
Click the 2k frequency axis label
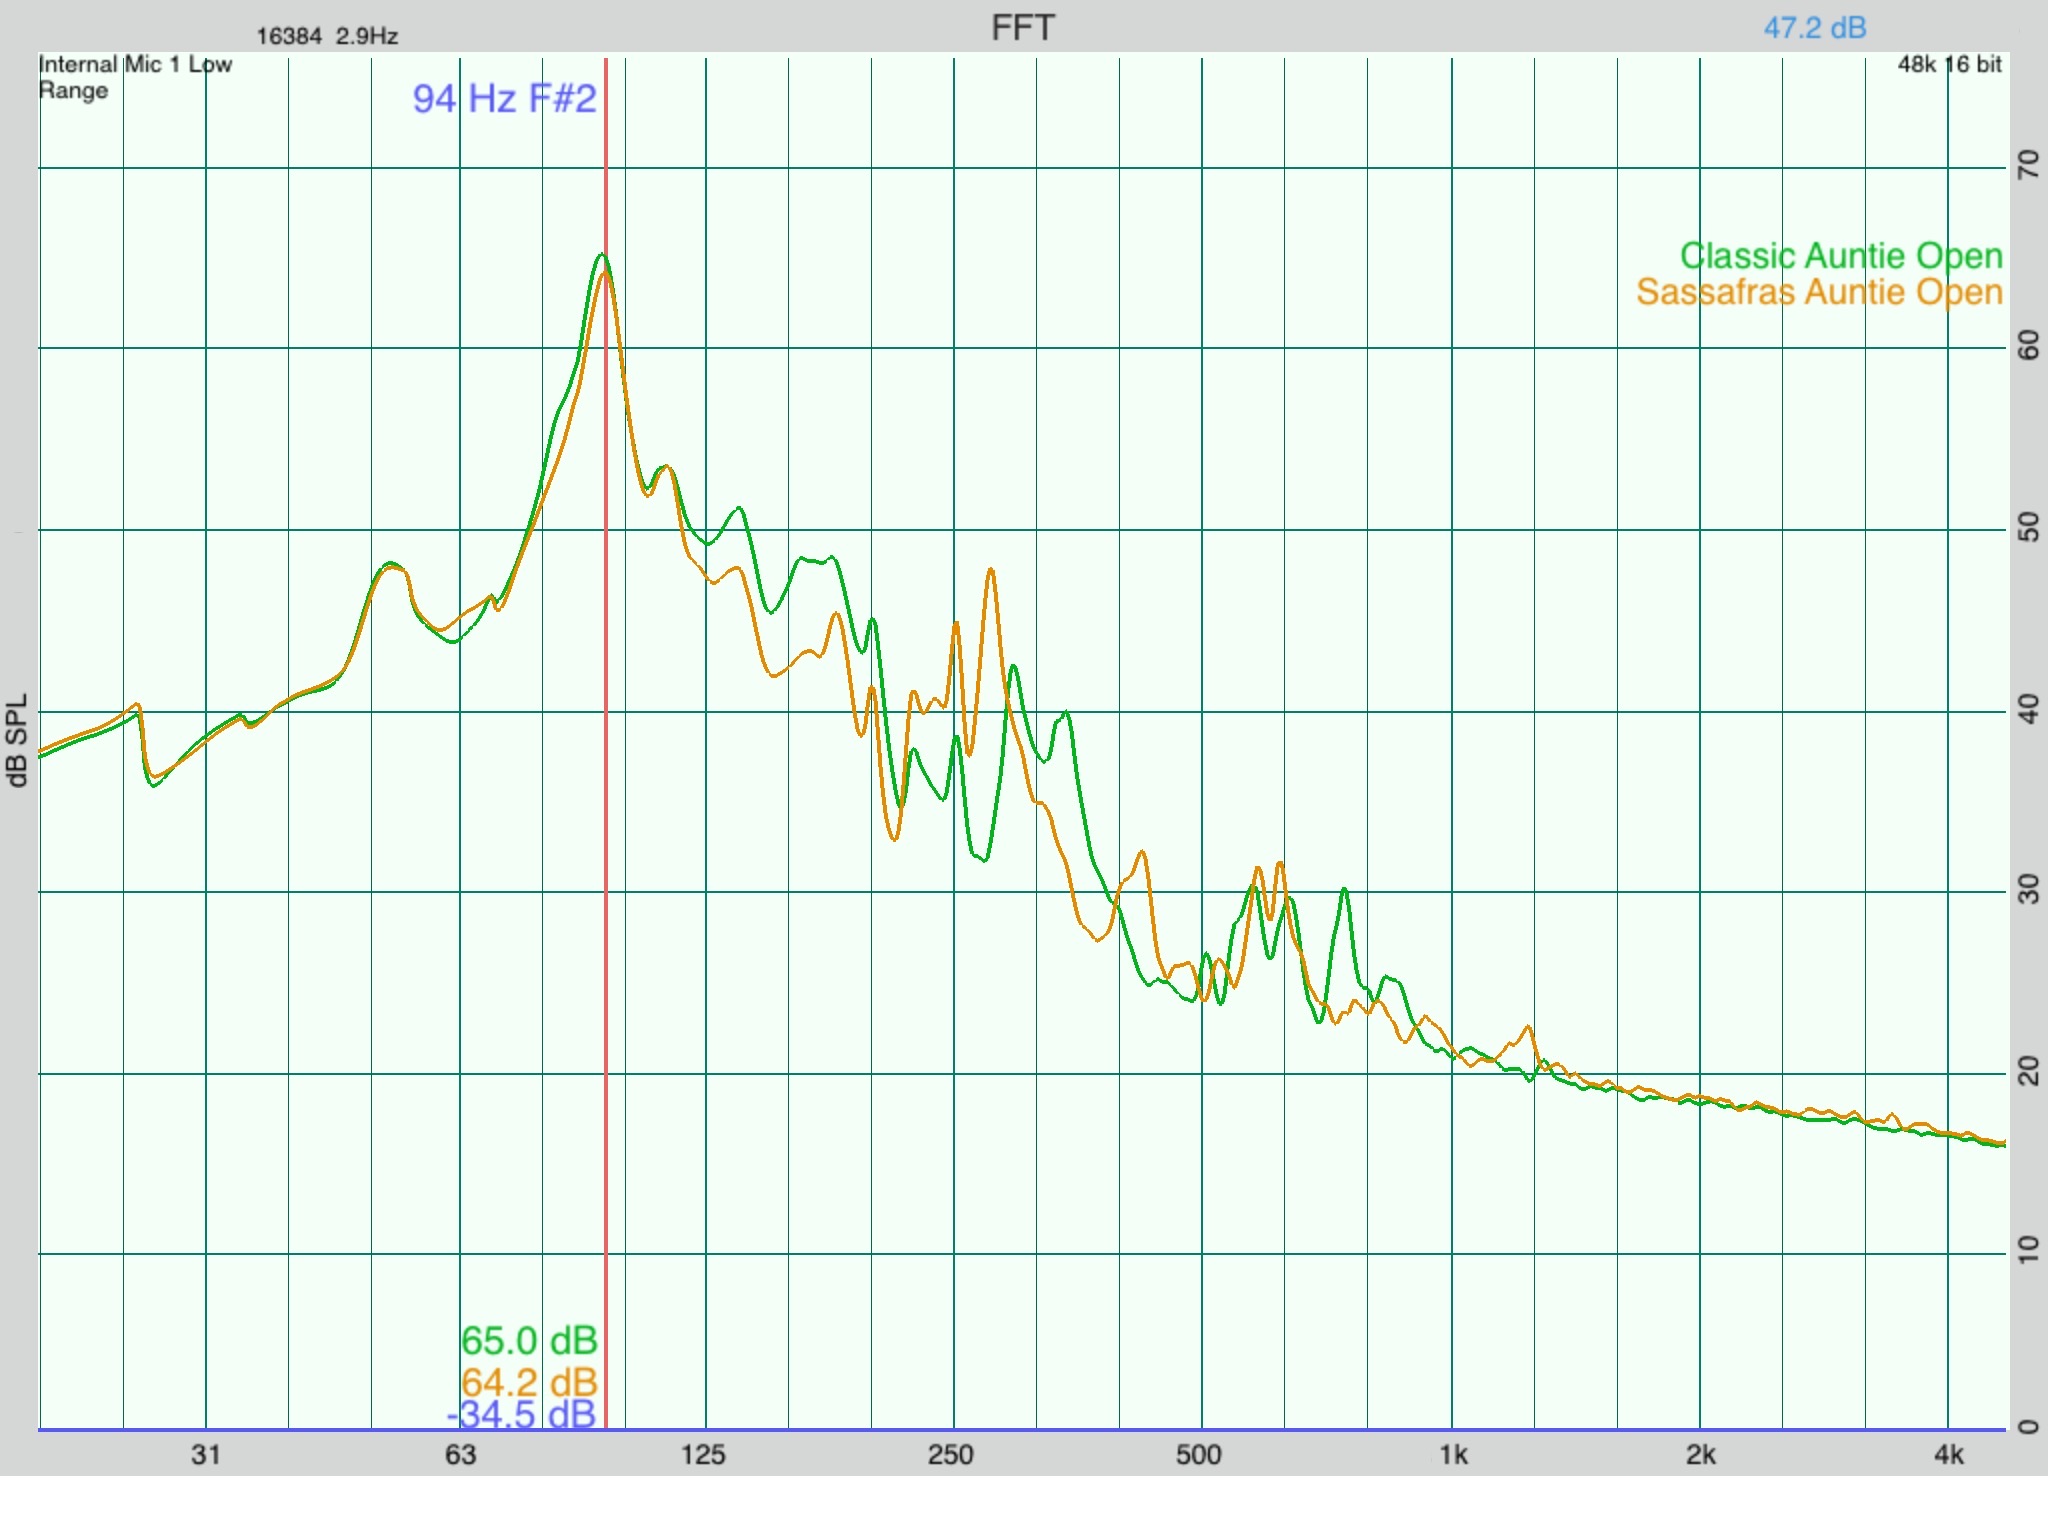pos(1702,1454)
